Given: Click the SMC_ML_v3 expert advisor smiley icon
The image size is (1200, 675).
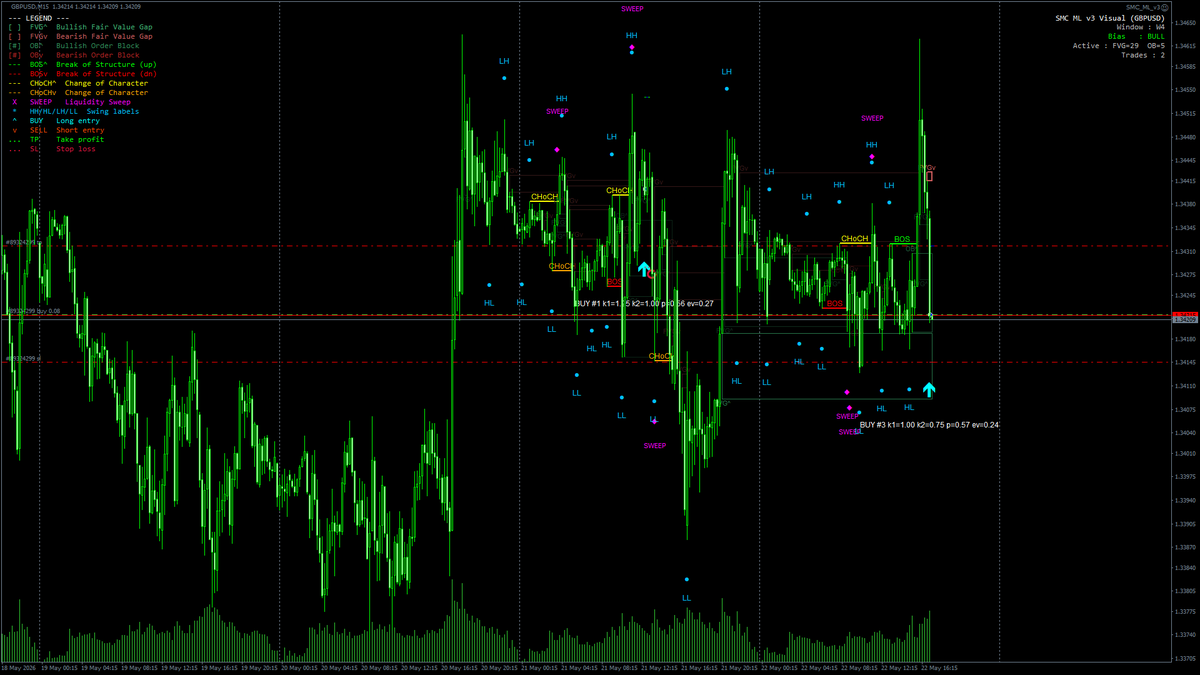Looking at the screenshot, I should point(1163,7).
